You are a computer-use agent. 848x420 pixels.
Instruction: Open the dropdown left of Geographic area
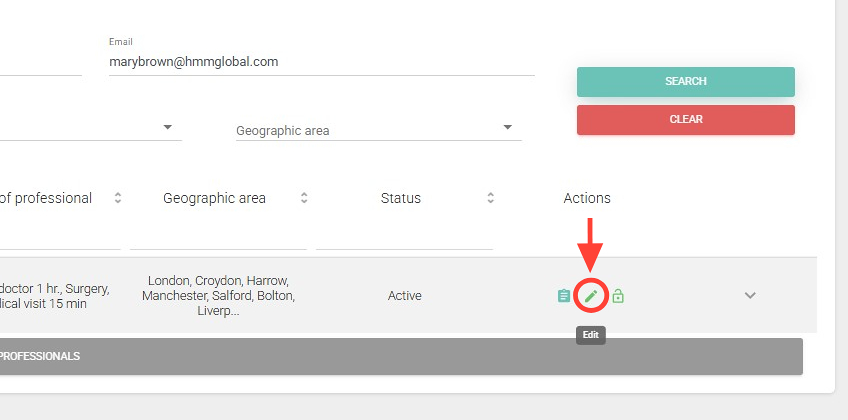pos(167,128)
